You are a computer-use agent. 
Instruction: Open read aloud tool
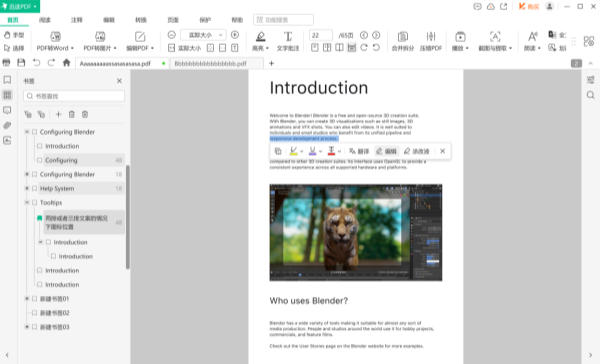pyautogui.click(x=532, y=41)
